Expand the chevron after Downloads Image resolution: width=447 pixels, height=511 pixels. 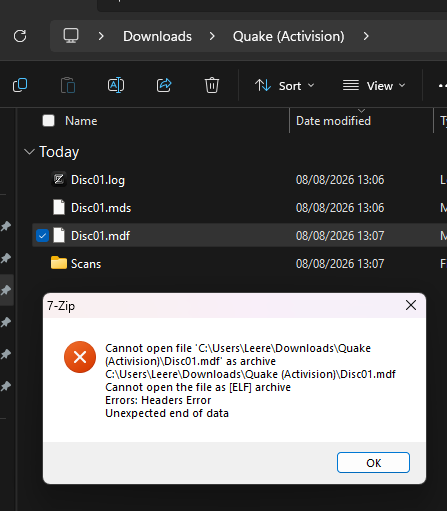click(212, 36)
